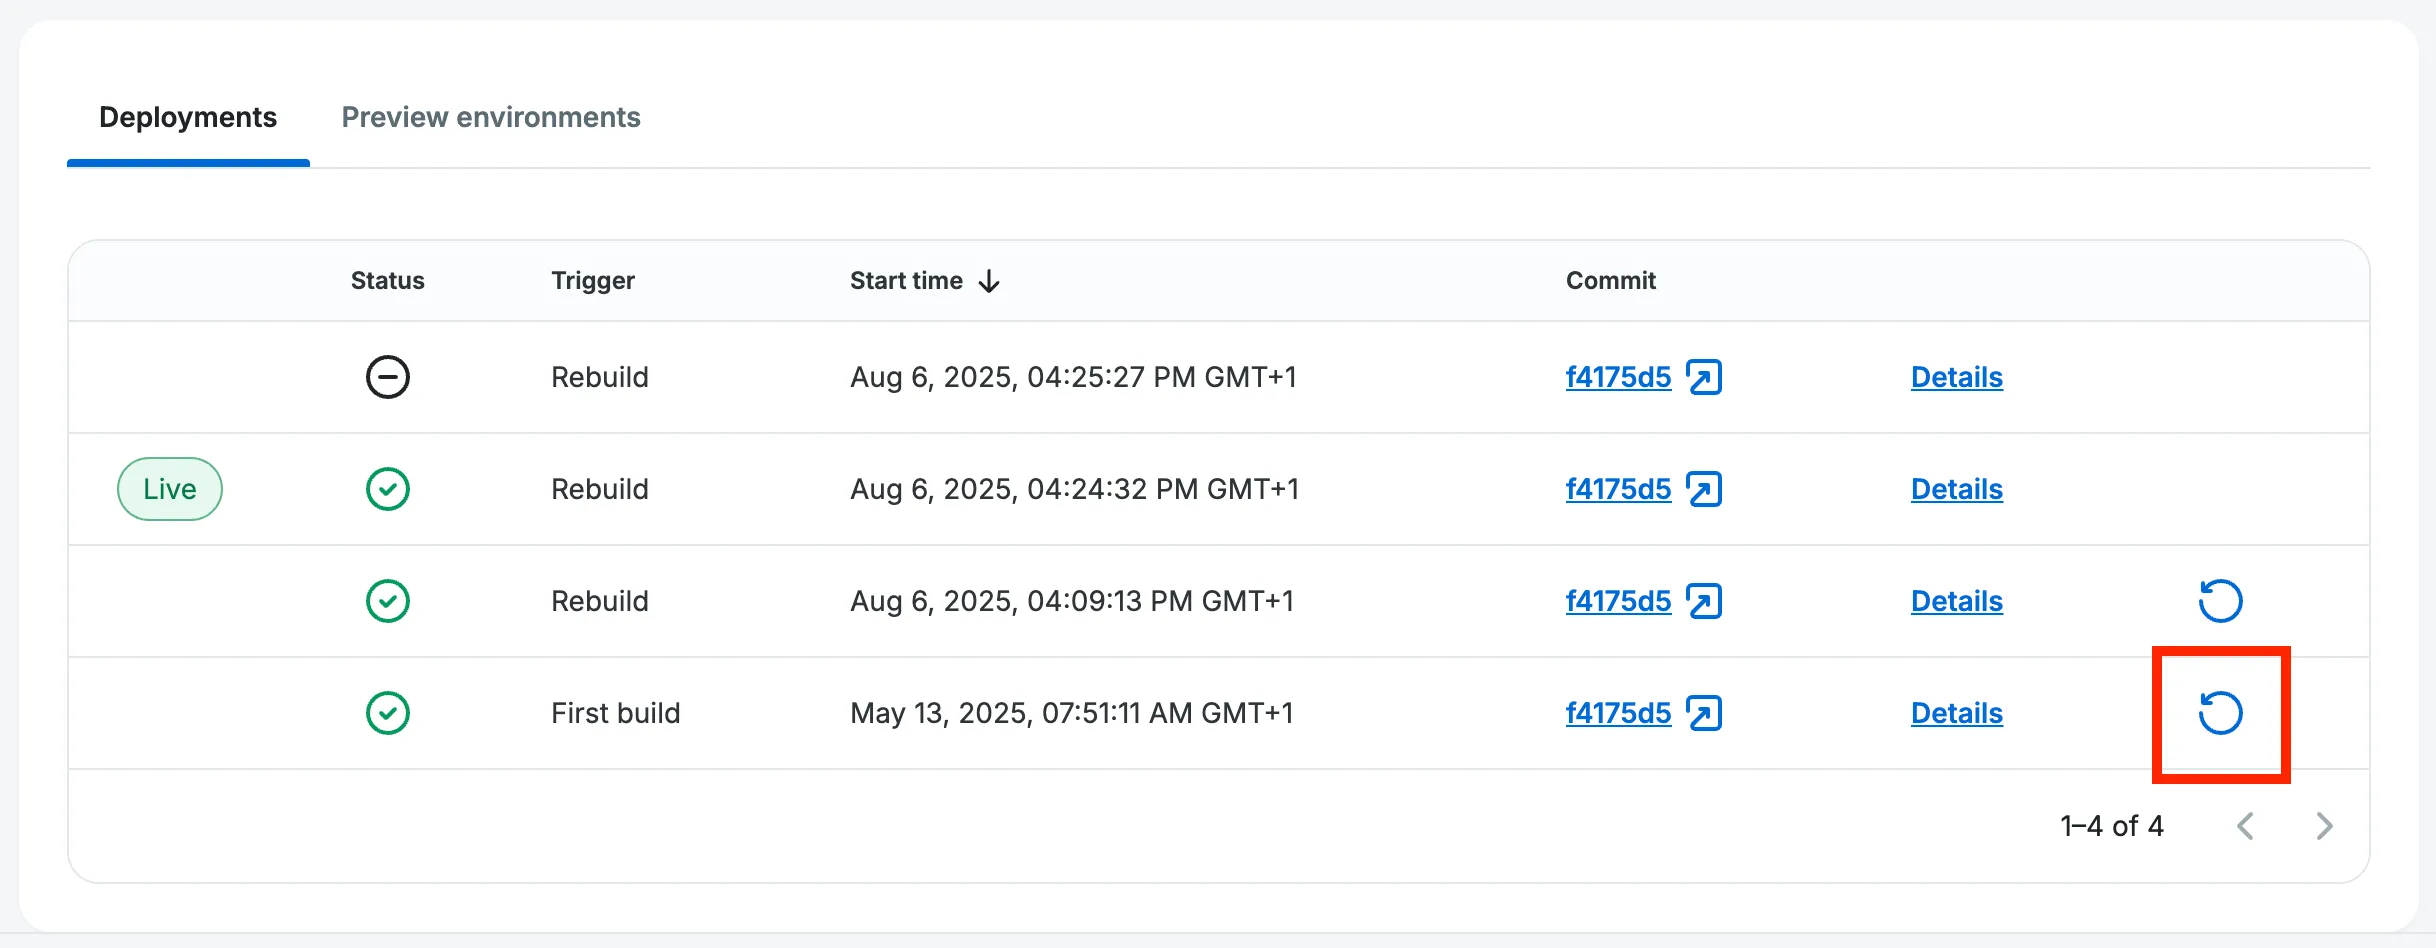Go to previous page of deployments

coord(2246,826)
